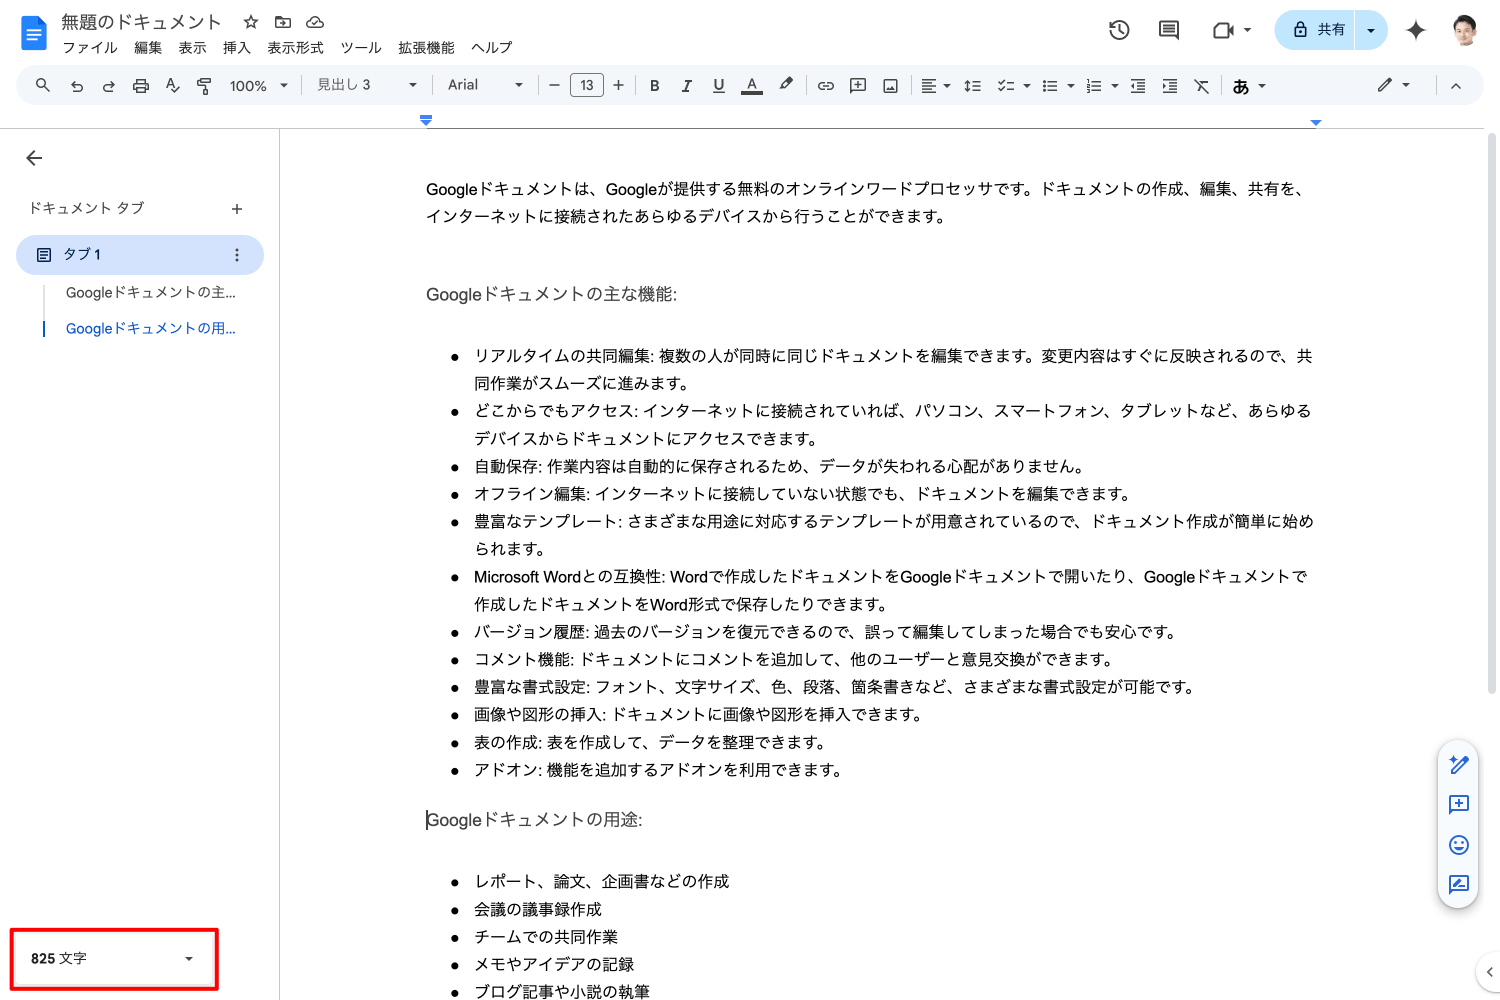Add a new document tab with plus
The width and height of the screenshot is (1500, 1000).
[237, 209]
